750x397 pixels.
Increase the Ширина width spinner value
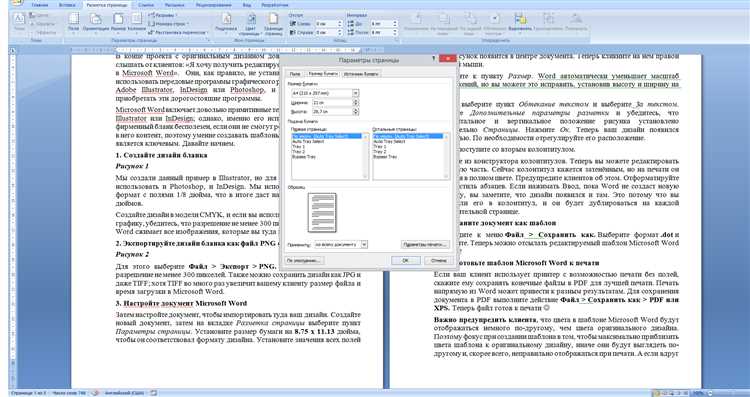355,101
